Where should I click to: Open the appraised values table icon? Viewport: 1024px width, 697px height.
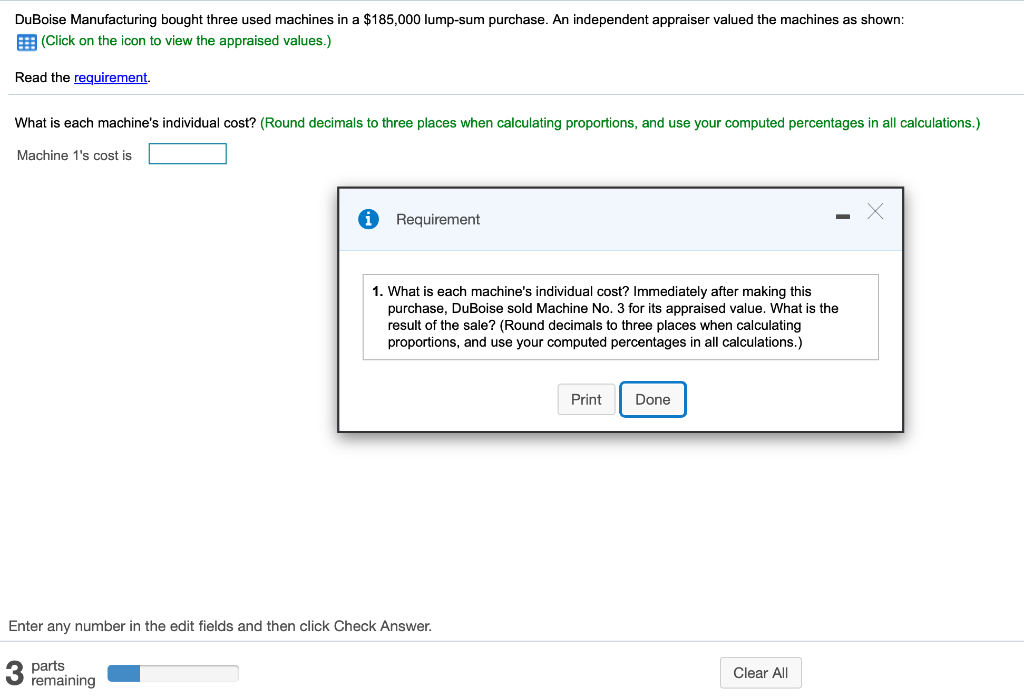coord(26,42)
